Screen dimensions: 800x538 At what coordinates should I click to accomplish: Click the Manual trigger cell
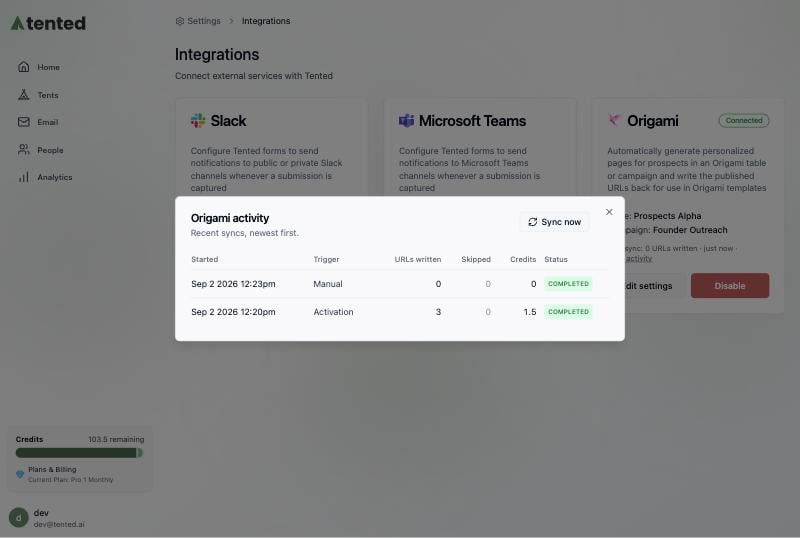[328, 284]
